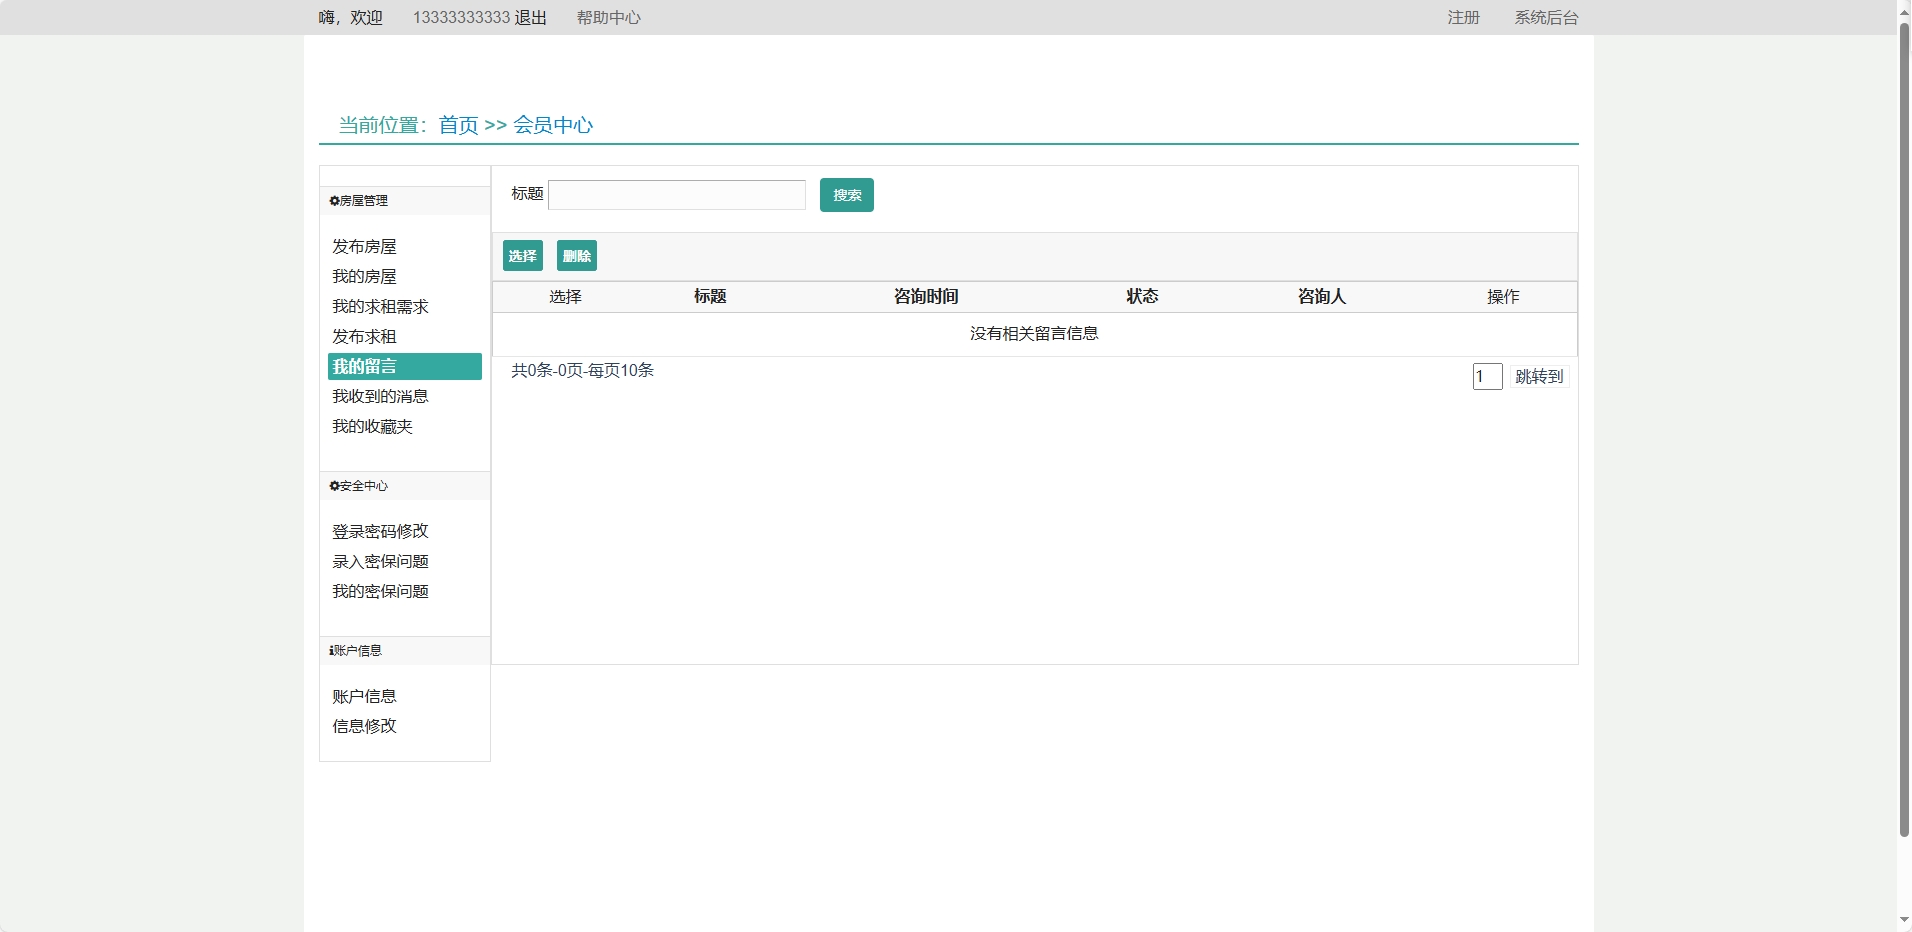The height and width of the screenshot is (932, 1912).
Task: Select 发布求租 in sidebar menu
Action: [x=364, y=337]
